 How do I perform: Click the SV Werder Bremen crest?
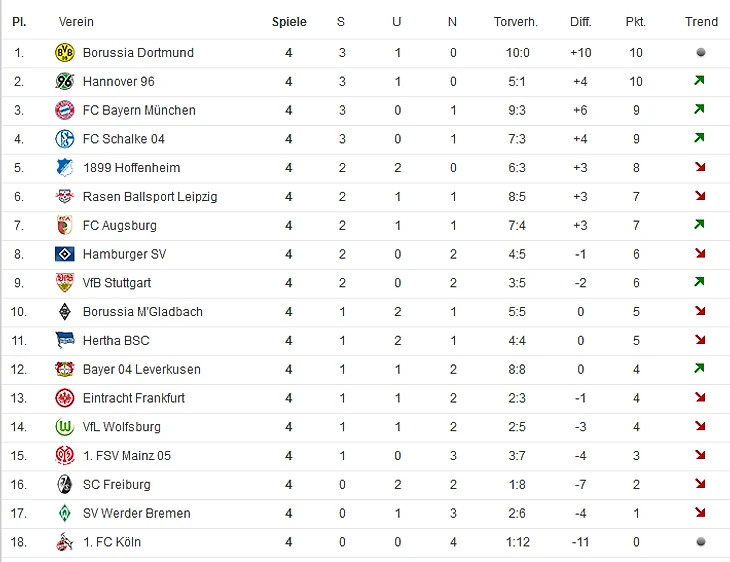(x=65, y=513)
